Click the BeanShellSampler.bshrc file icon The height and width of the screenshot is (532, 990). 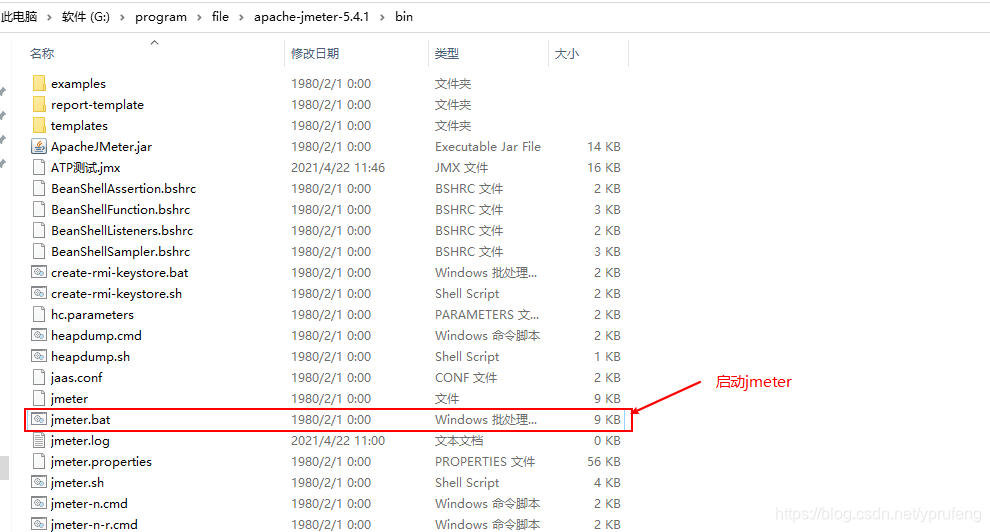click(x=39, y=251)
